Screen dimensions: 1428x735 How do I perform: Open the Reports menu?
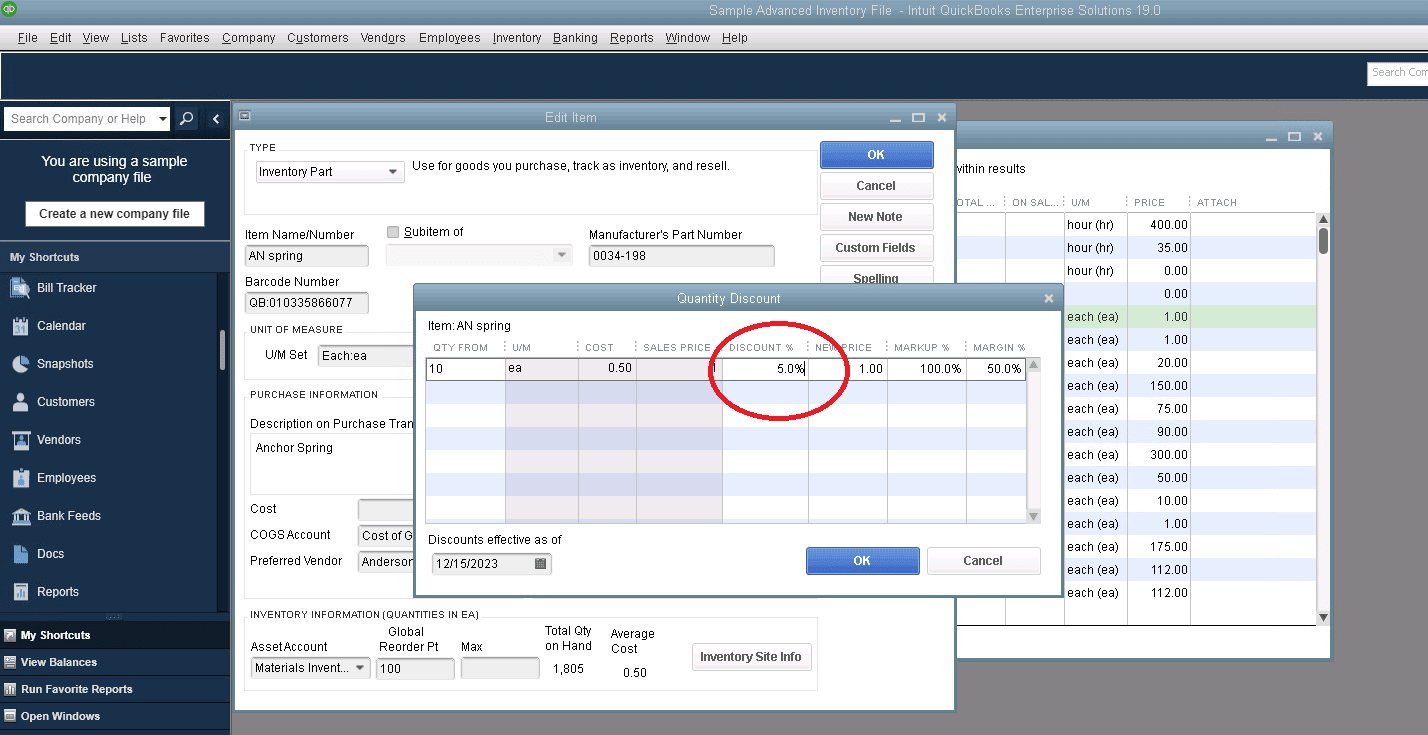(631, 38)
